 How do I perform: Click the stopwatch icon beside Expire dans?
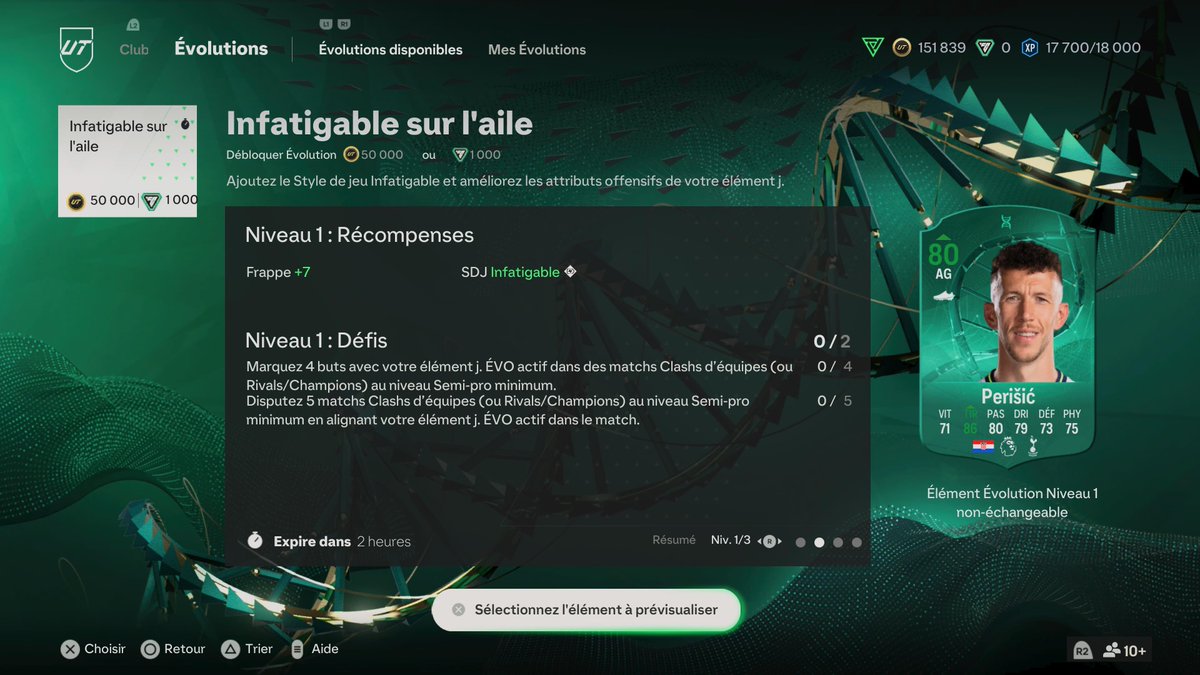click(255, 540)
